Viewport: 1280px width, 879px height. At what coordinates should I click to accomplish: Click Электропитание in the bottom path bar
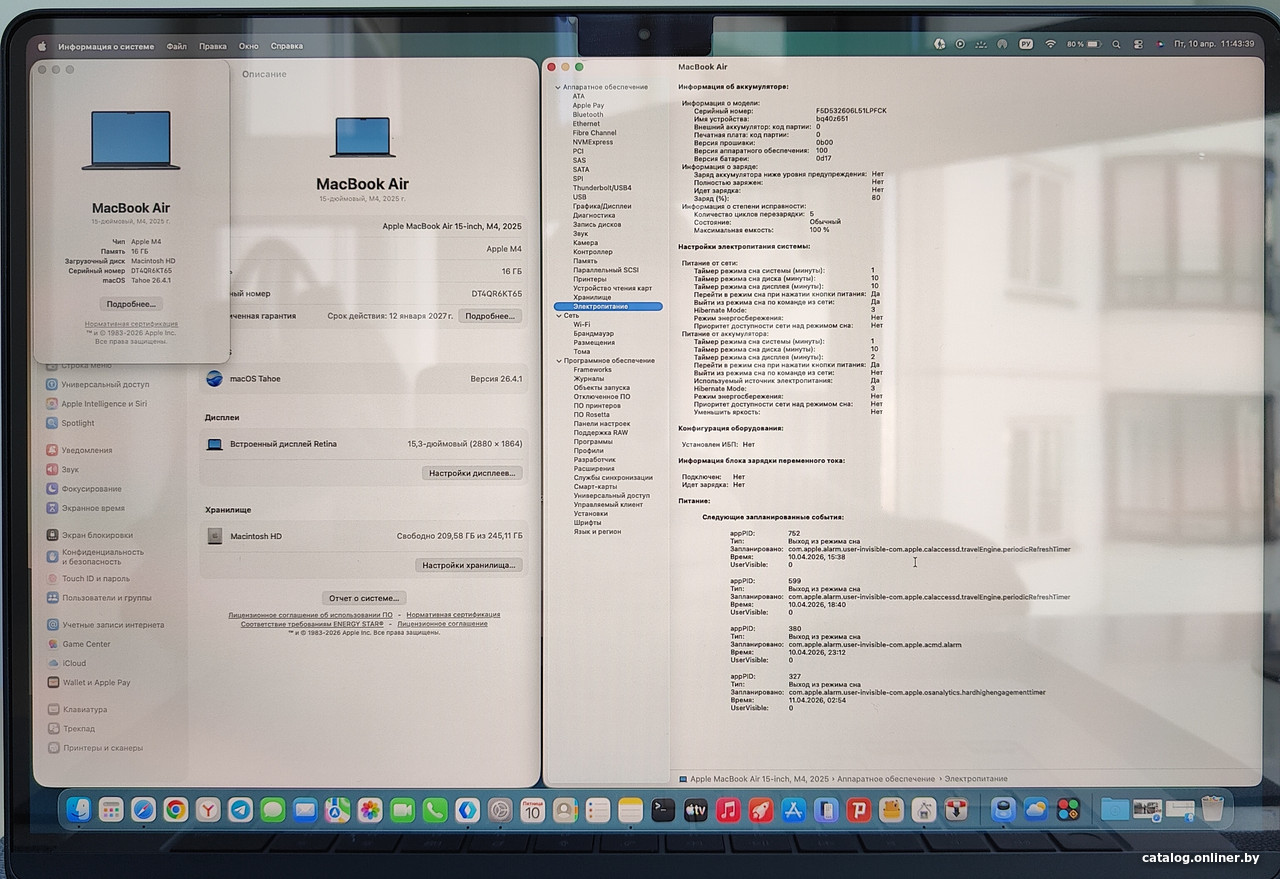[x=976, y=778]
